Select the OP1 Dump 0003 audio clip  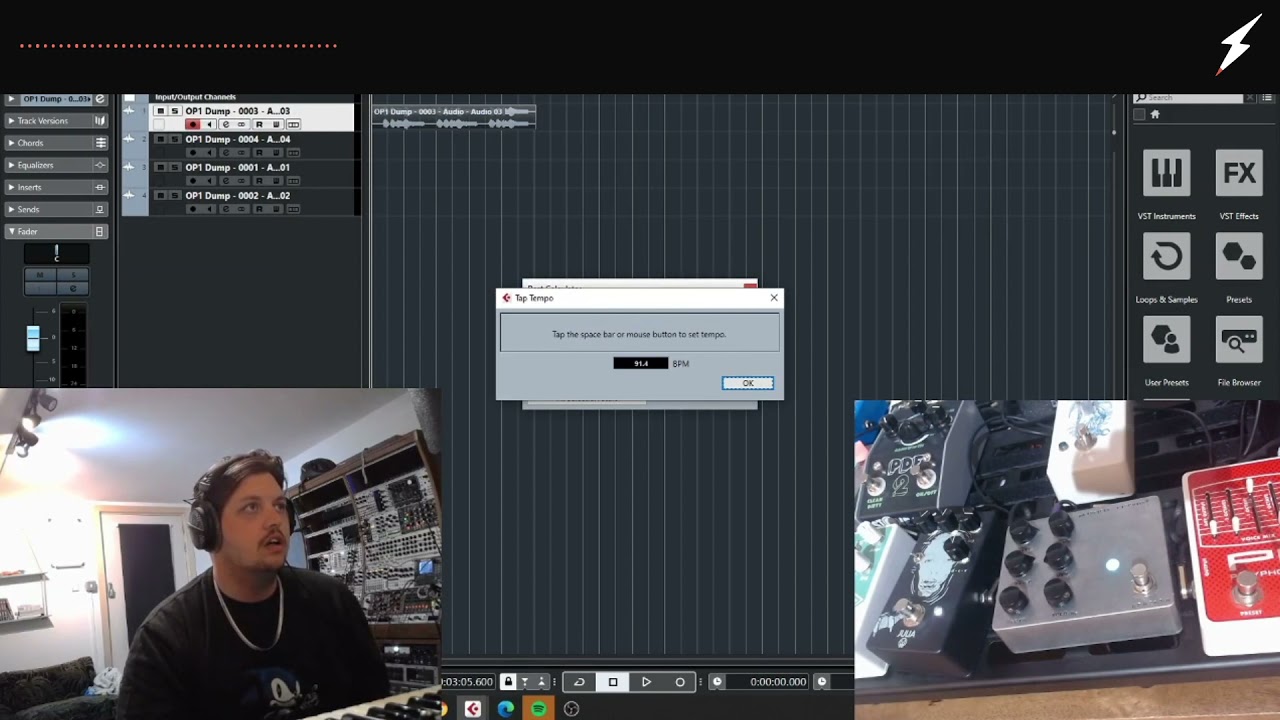click(x=453, y=116)
